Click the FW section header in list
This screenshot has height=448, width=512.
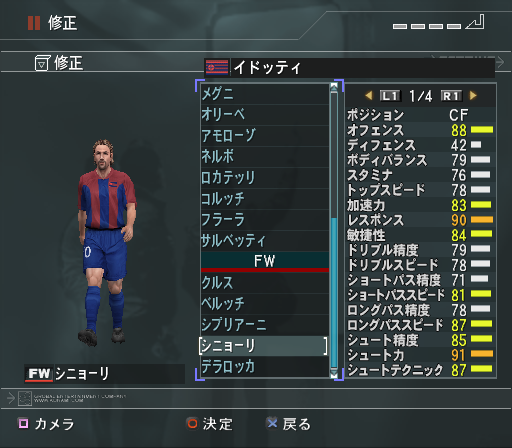[x=265, y=261]
